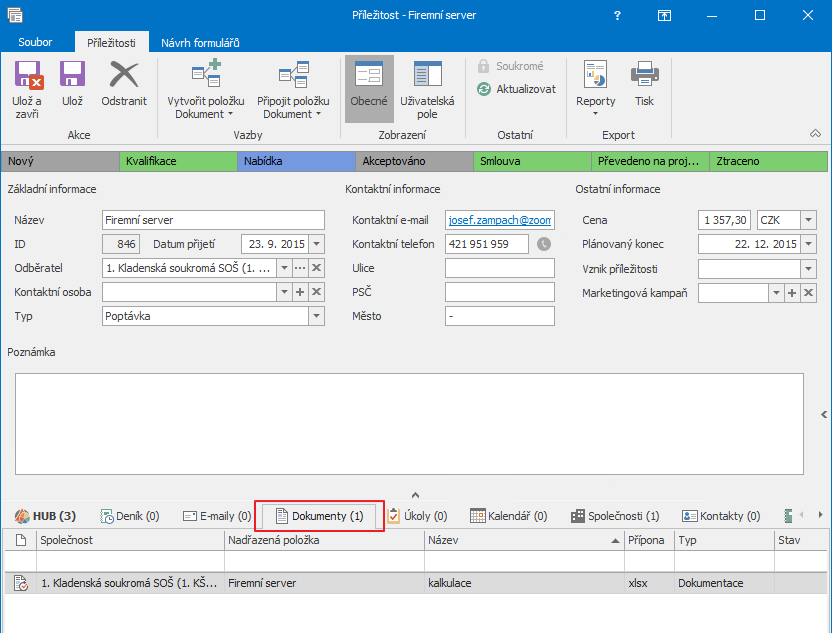The image size is (832, 633).
Task: Open the Úkoly (0) tab
Action: (417, 516)
